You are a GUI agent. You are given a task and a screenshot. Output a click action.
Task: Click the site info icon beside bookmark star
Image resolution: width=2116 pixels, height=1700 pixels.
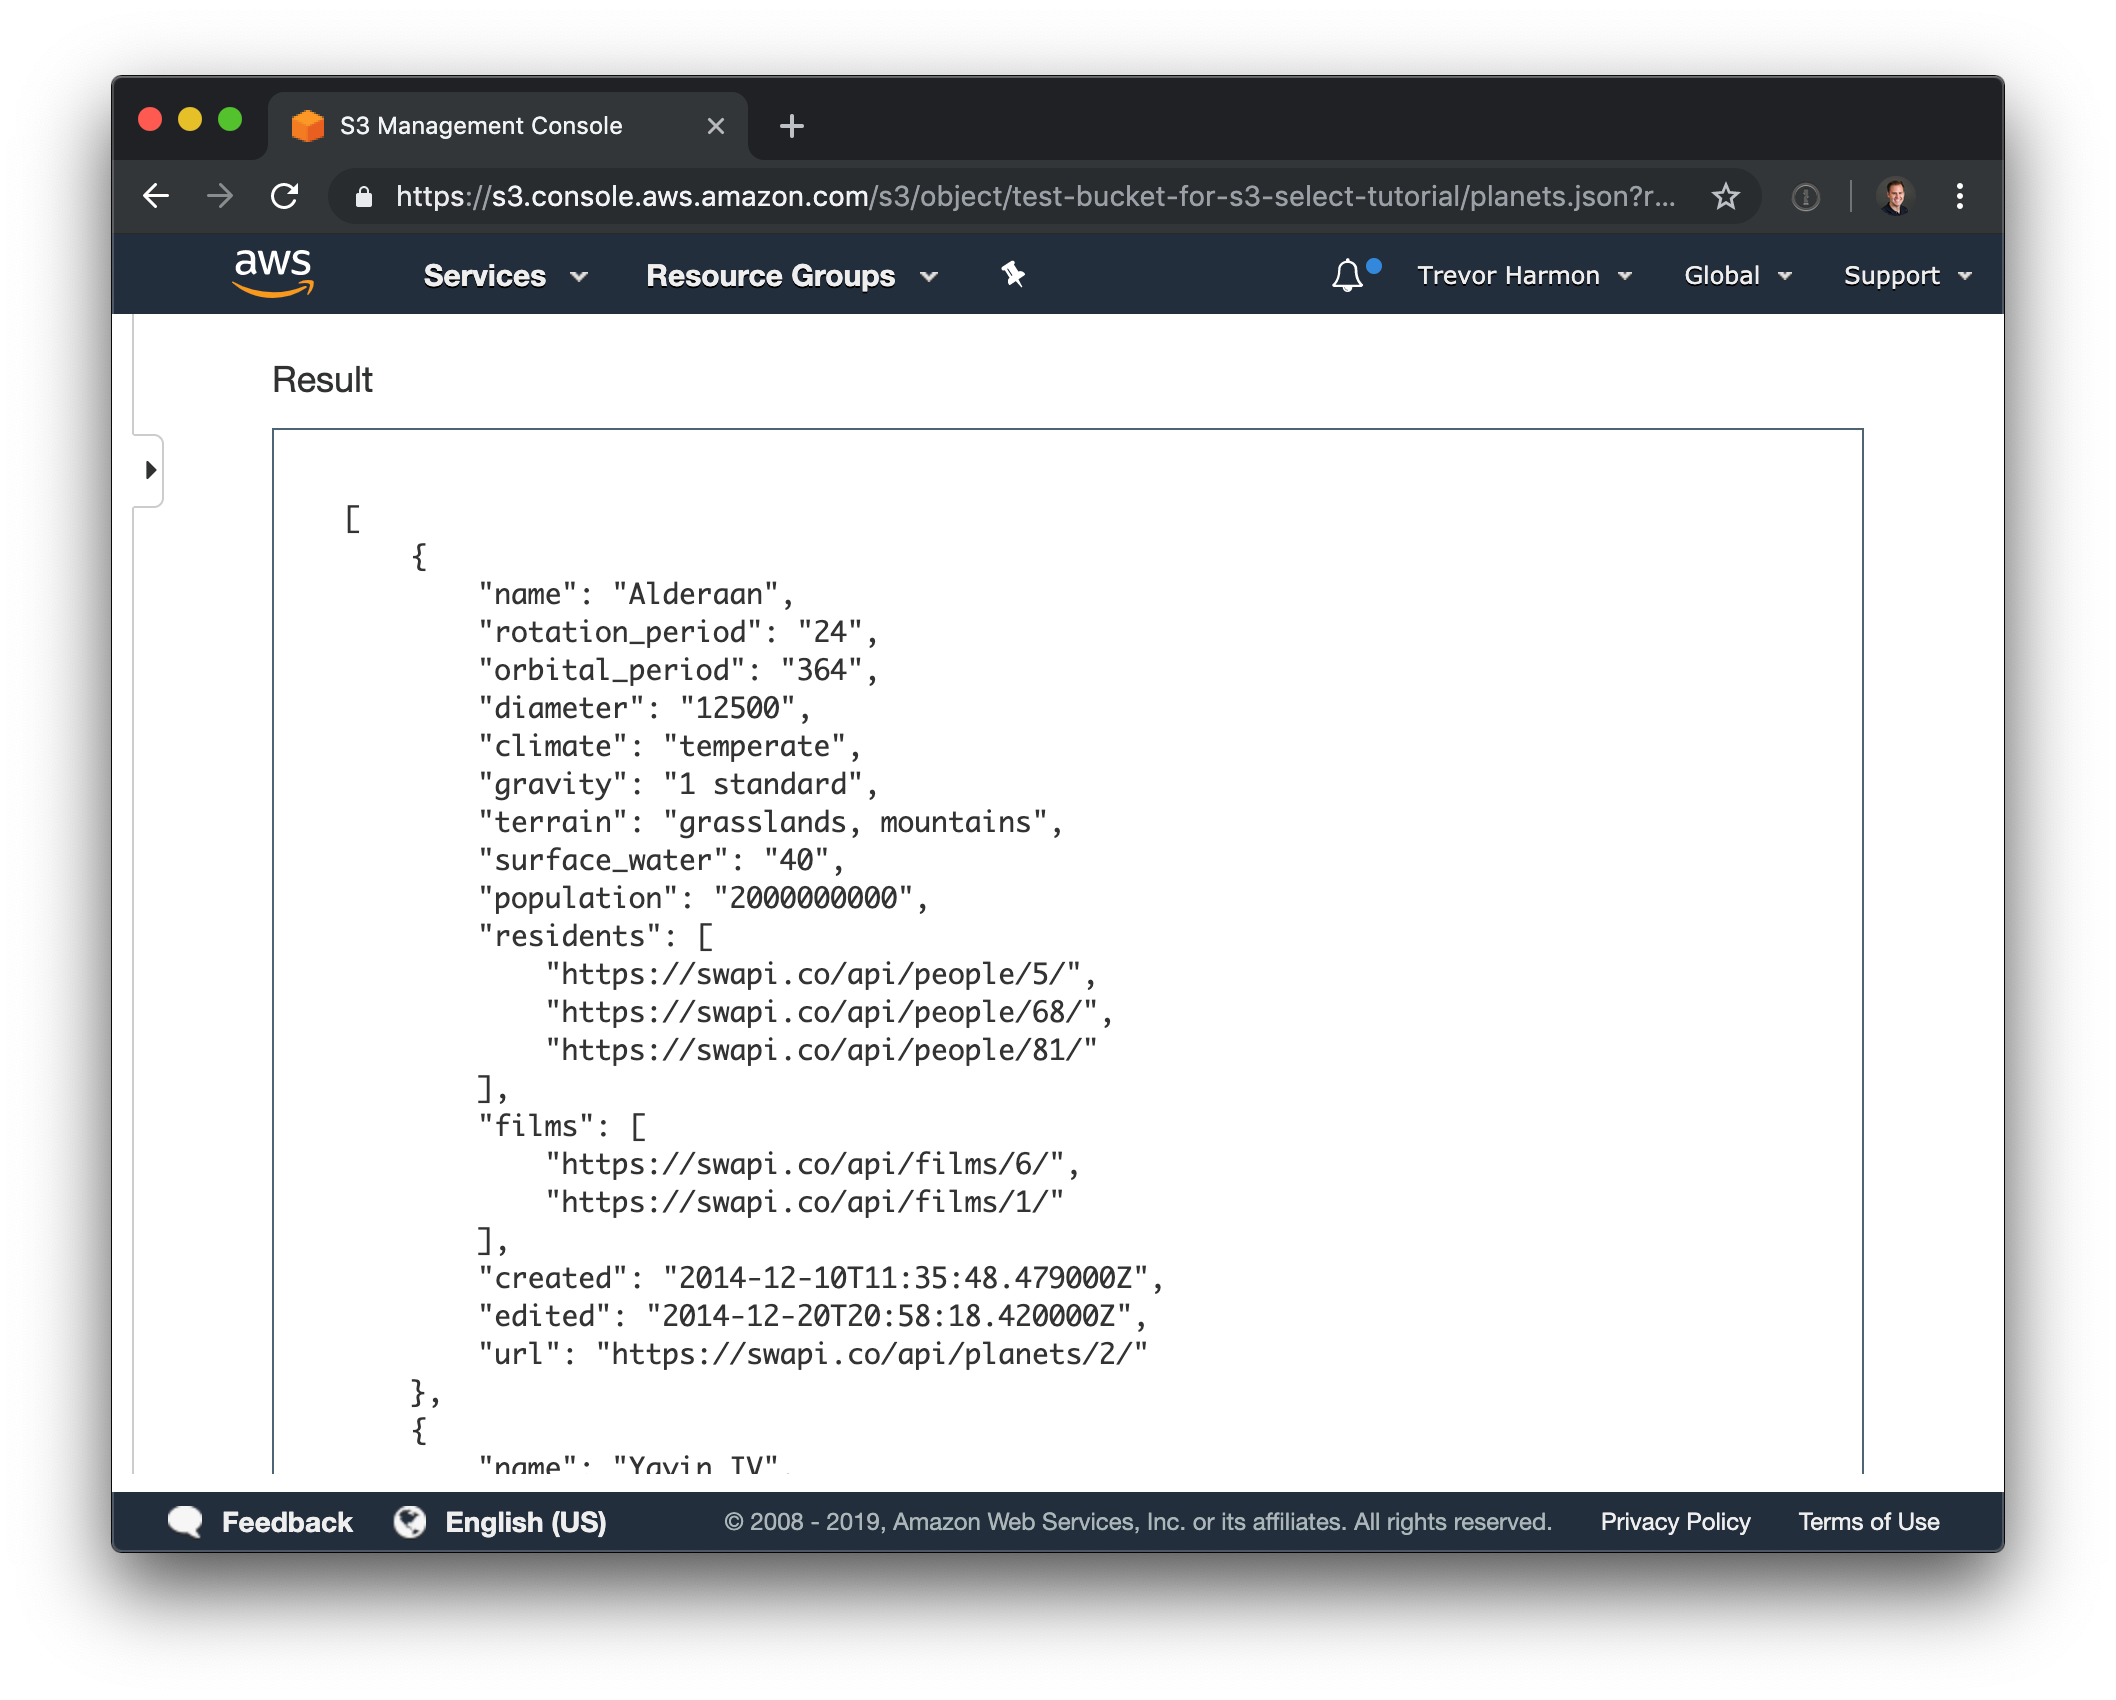tap(1805, 197)
